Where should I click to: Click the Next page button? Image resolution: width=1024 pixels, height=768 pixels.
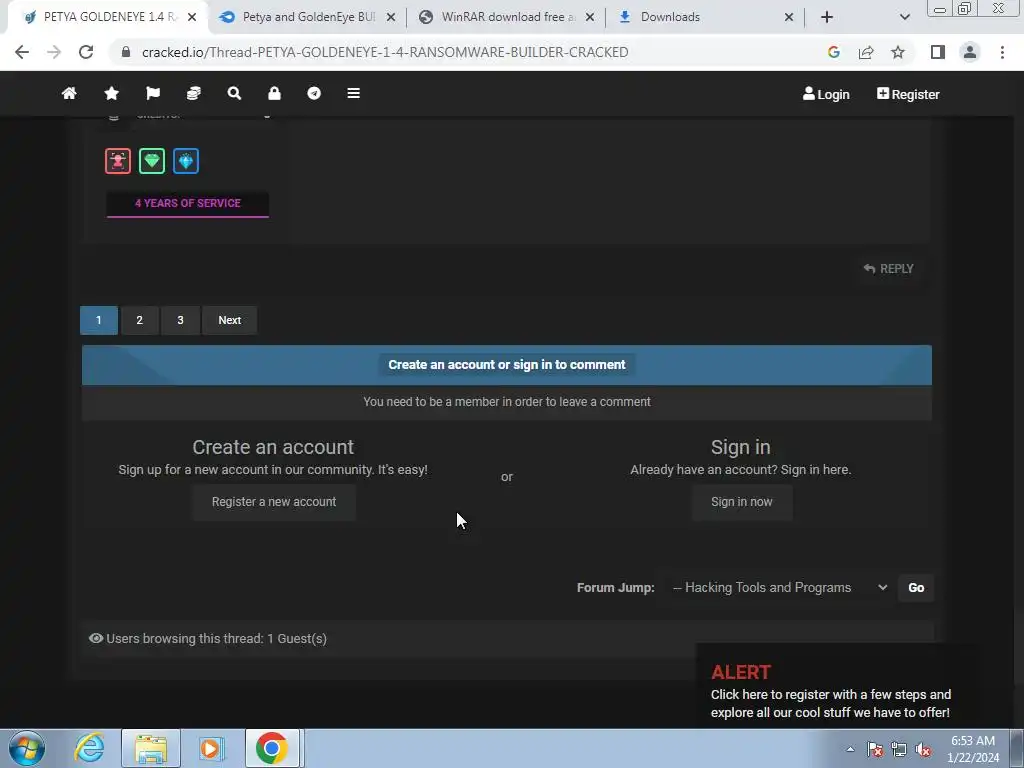(x=229, y=320)
